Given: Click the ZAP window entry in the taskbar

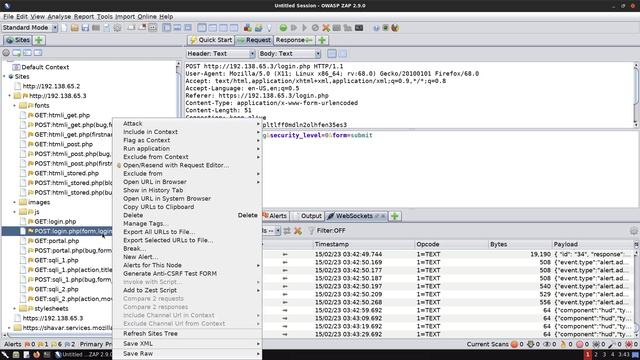Looking at the screenshot, I should pos(83,355).
